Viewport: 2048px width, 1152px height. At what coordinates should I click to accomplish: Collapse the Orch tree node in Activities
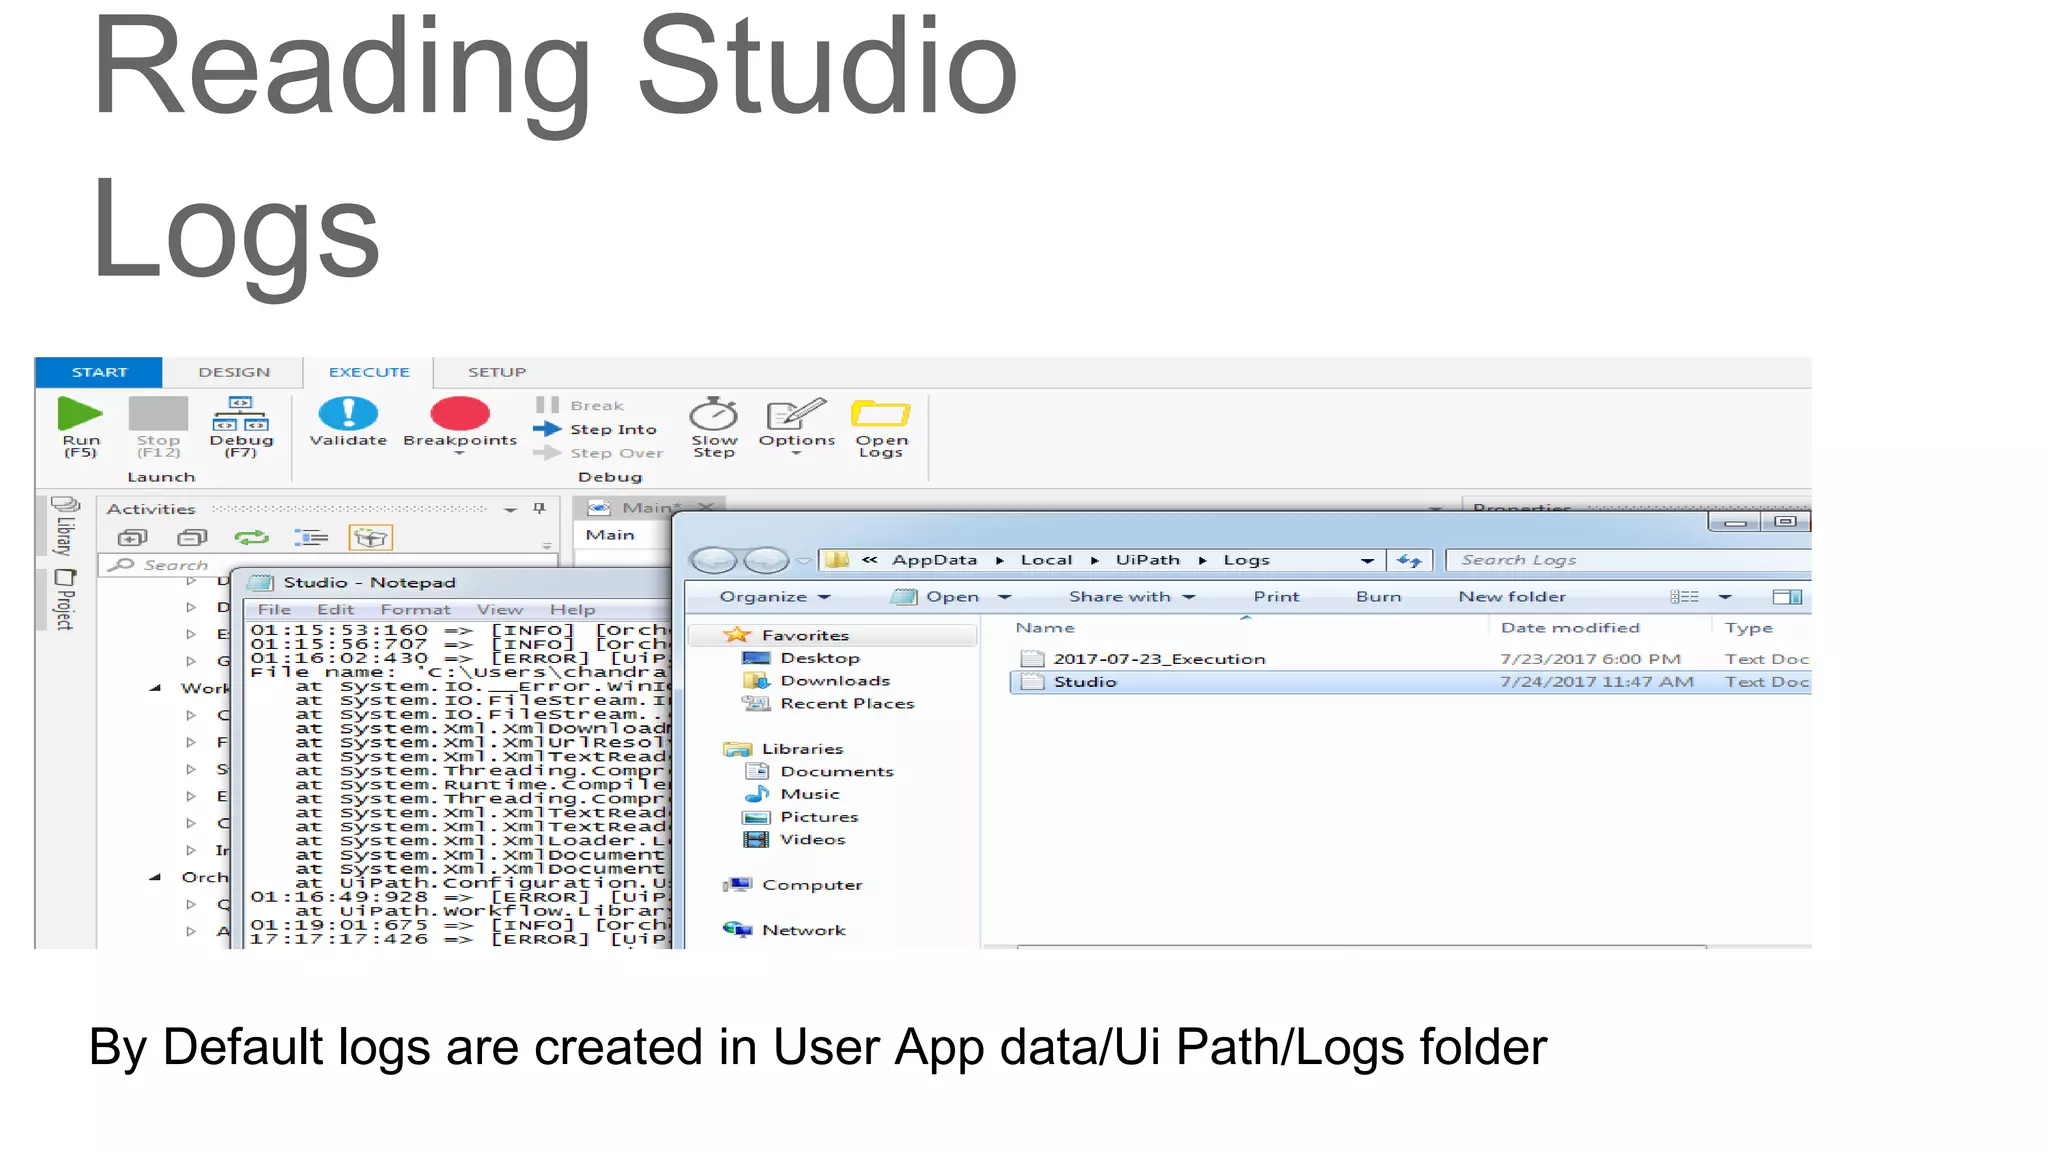[x=155, y=877]
